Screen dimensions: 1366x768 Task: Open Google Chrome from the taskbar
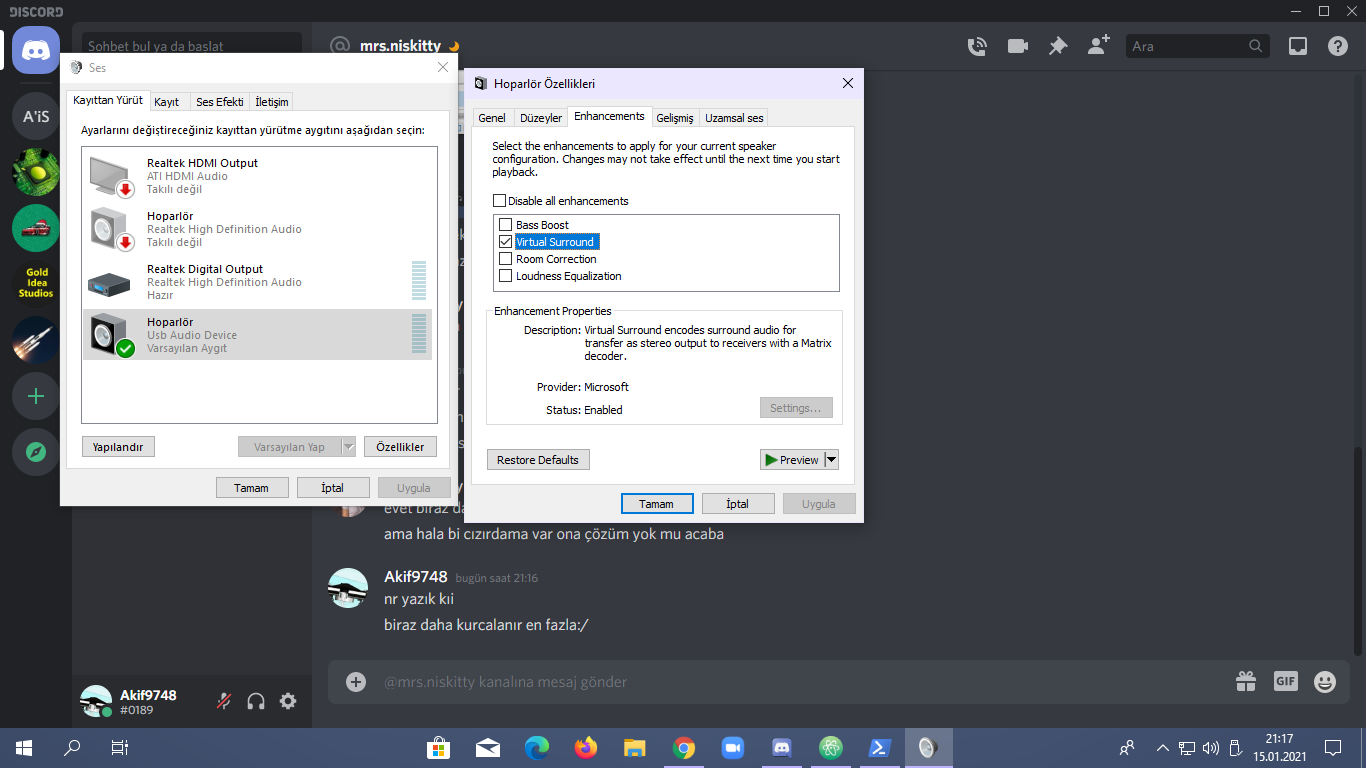[684, 748]
